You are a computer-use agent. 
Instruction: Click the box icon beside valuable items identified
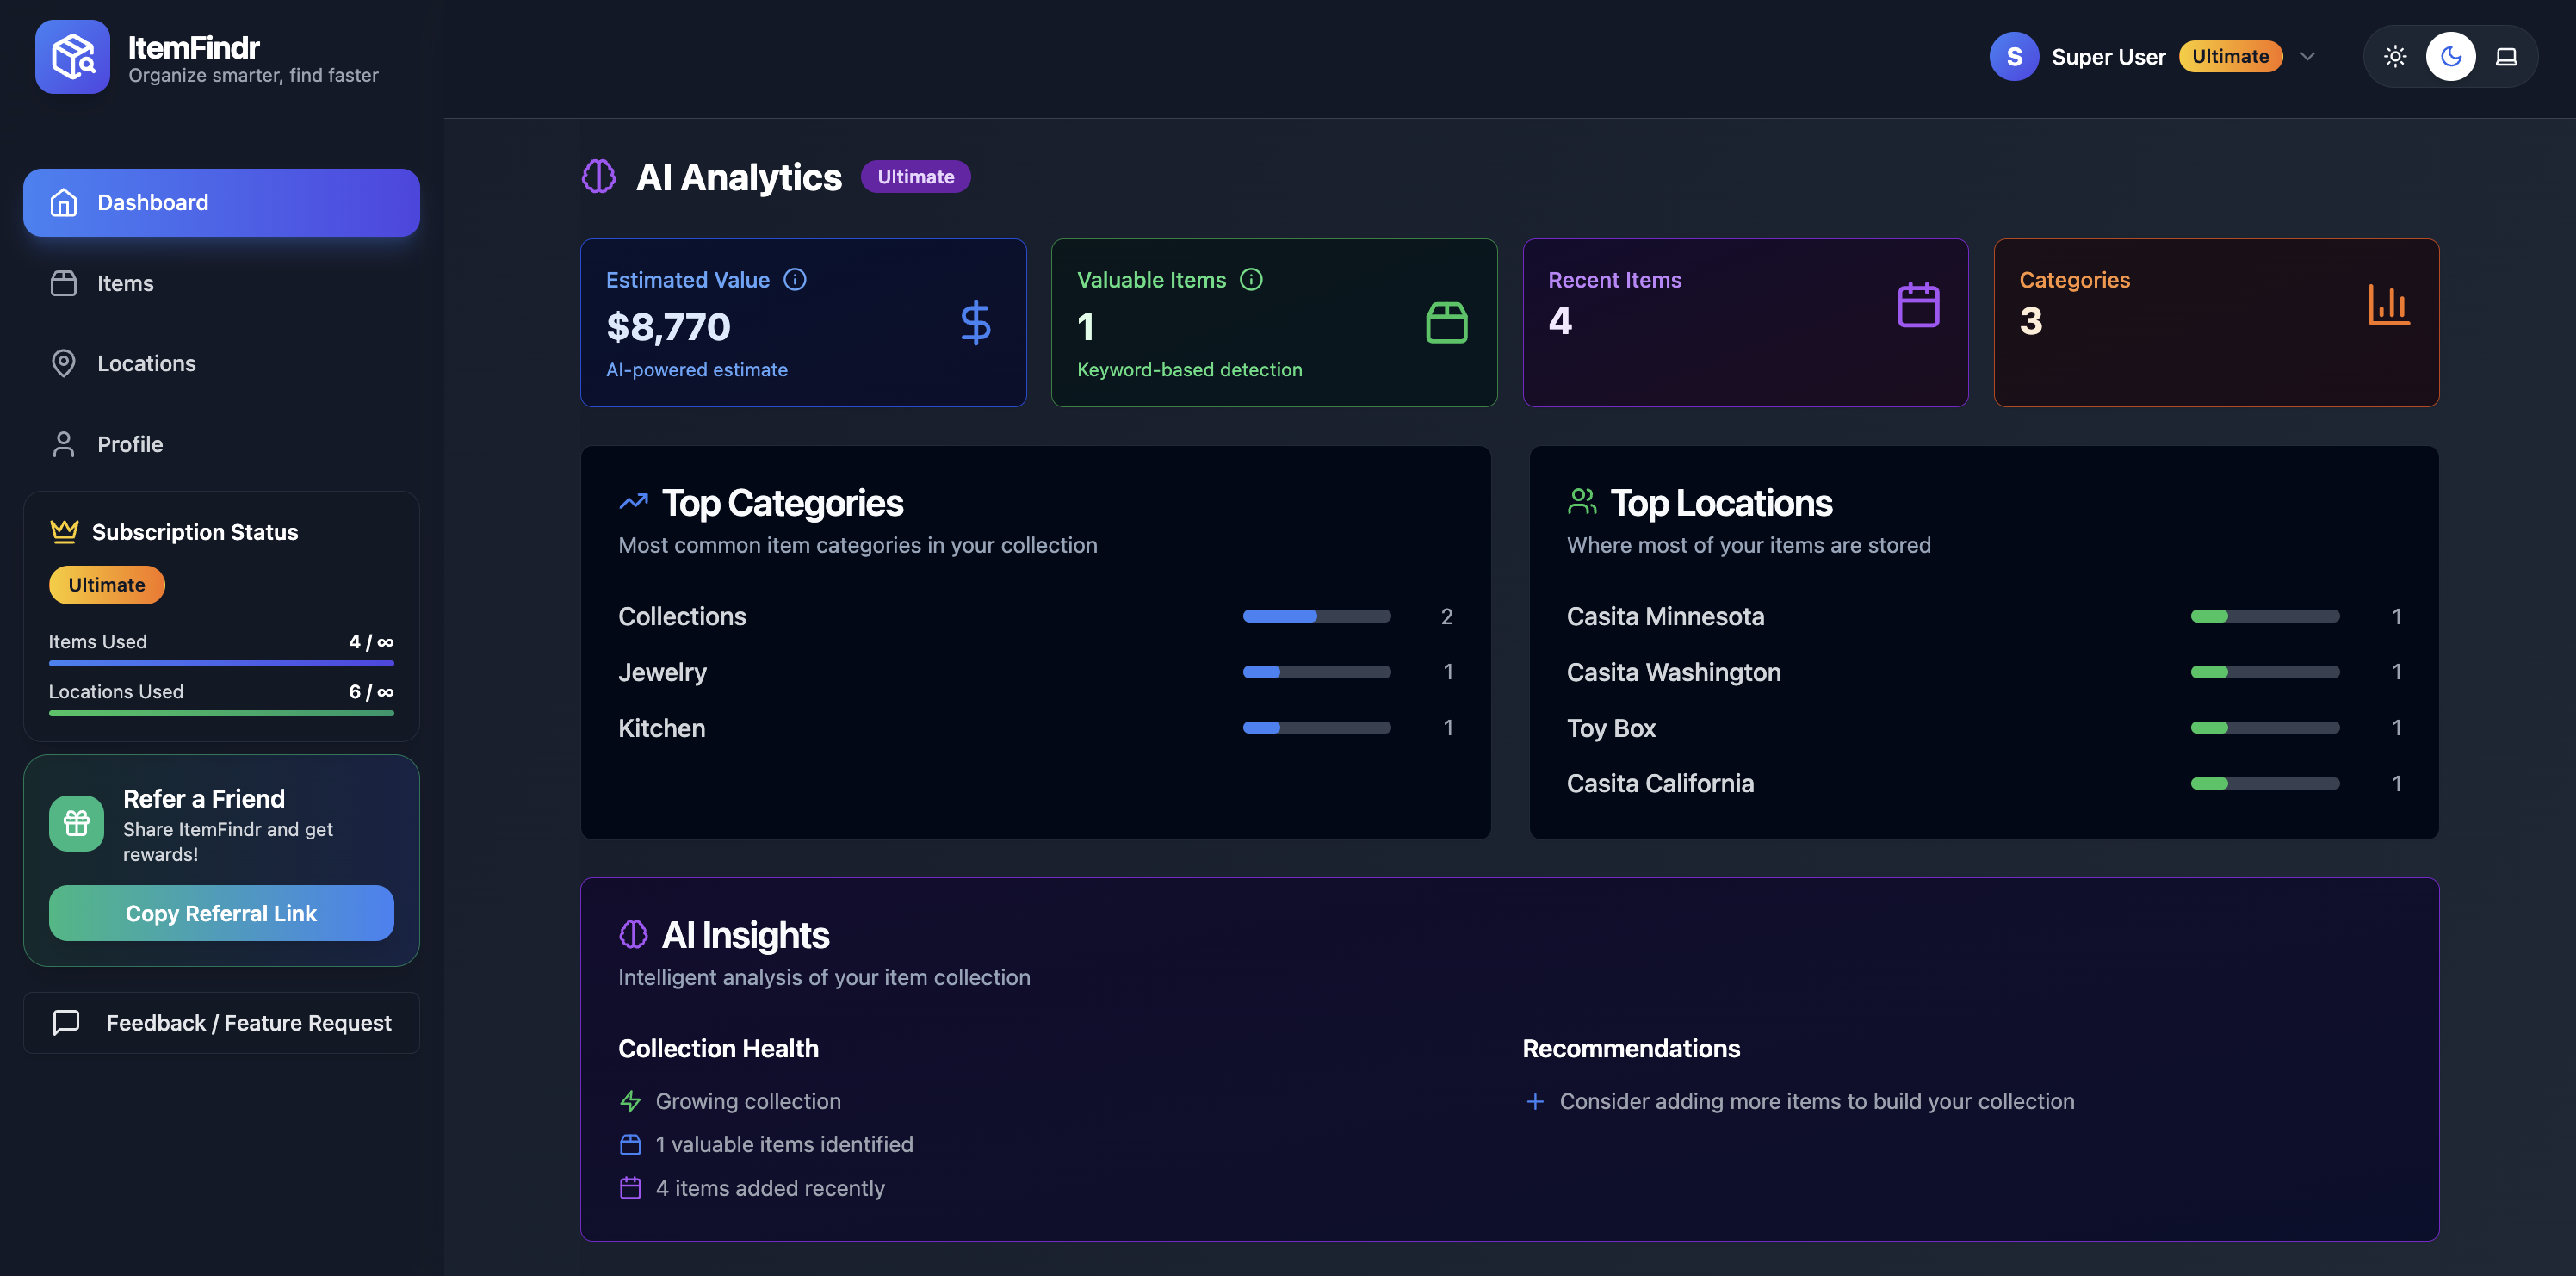click(x=631, y=1145)
